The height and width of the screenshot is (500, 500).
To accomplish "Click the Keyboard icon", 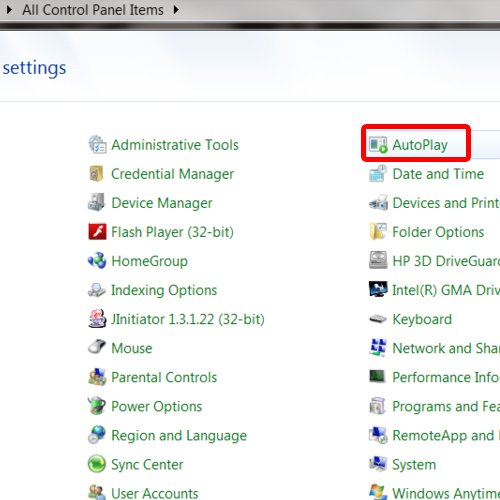I will (x=378, y=319).
